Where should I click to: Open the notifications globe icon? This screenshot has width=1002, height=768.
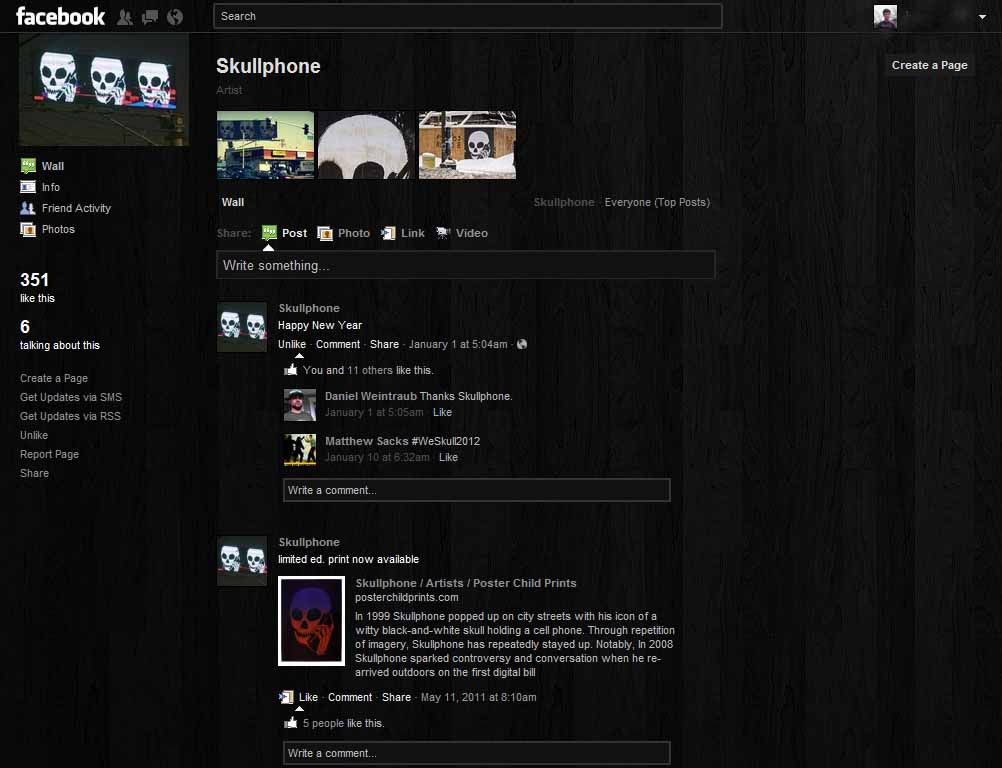tap(175, 17)
